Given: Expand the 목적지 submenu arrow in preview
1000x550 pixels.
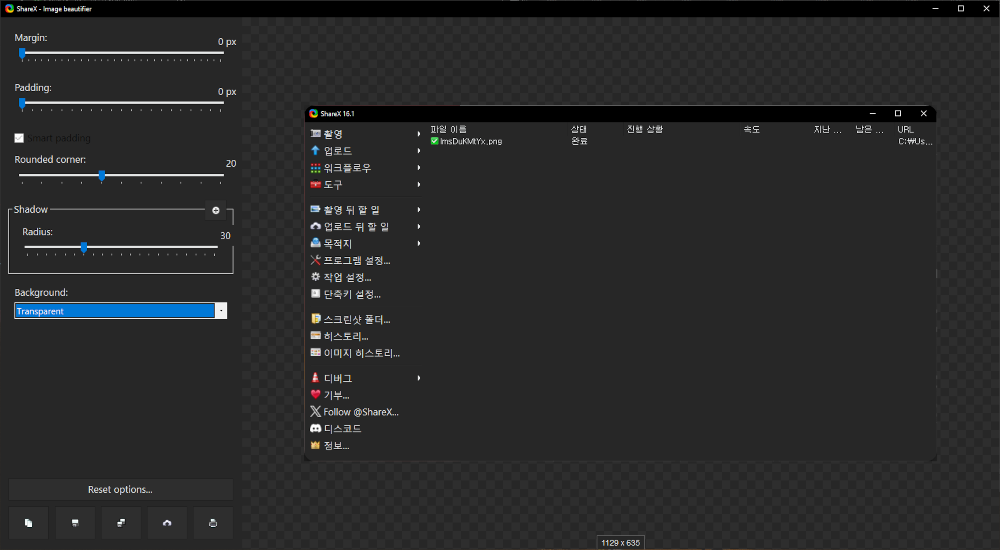Looking at the screenshot, I should [419, 243].
